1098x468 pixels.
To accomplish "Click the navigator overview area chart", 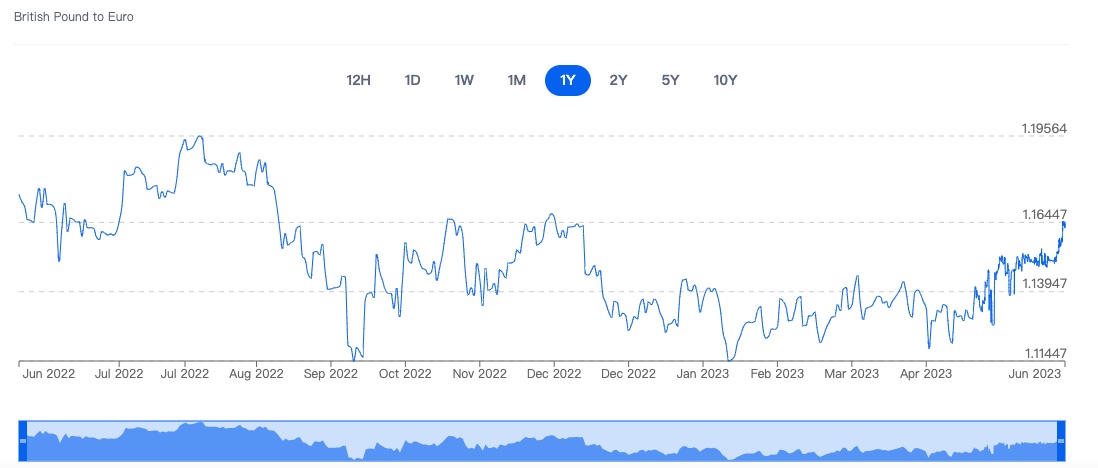I will click(541, 441).
